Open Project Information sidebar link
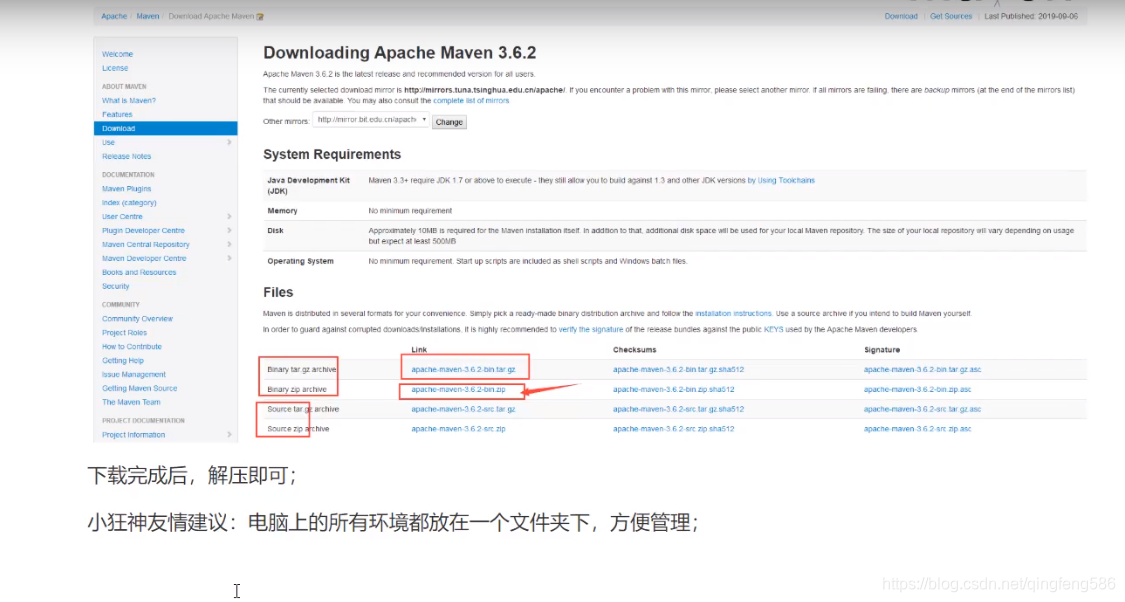 133,435
